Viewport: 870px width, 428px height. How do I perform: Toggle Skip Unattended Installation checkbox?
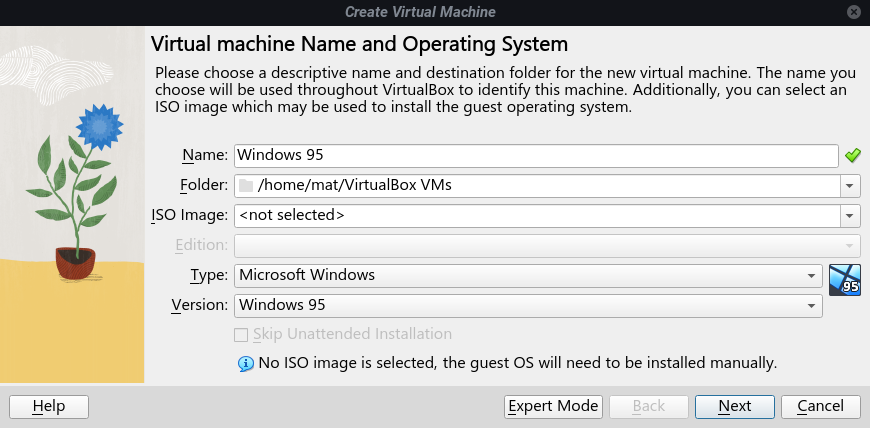point(241,334)
